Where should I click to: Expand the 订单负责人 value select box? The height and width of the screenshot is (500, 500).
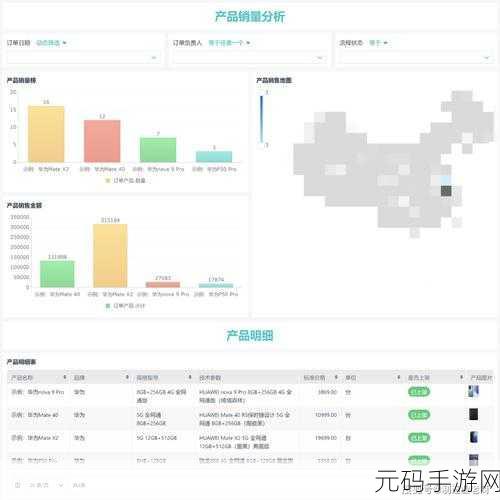tap(250, 58)
